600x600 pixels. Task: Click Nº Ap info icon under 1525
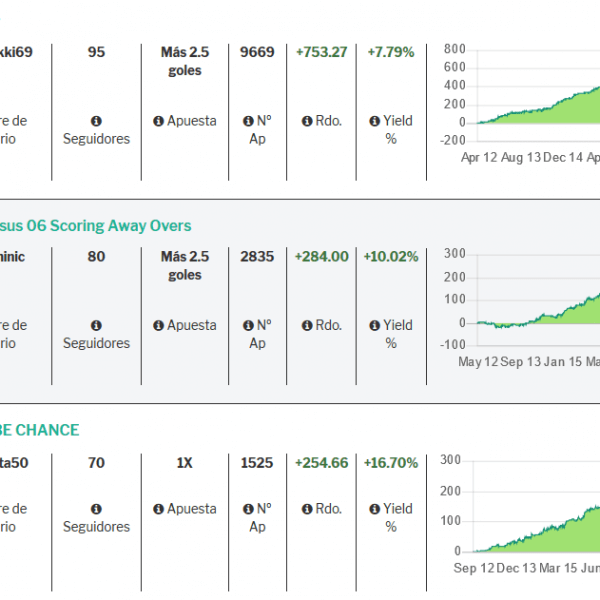point(248,509)
